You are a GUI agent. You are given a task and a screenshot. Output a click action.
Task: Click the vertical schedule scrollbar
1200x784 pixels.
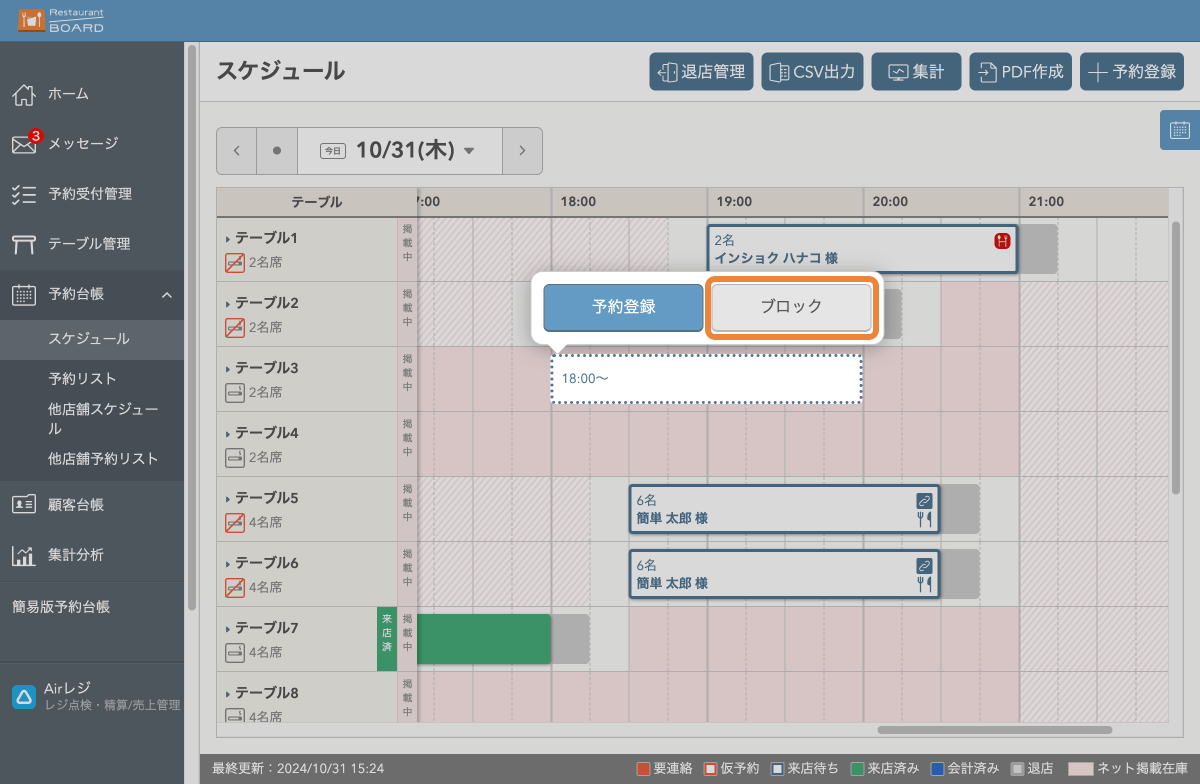click(1176, 358)
